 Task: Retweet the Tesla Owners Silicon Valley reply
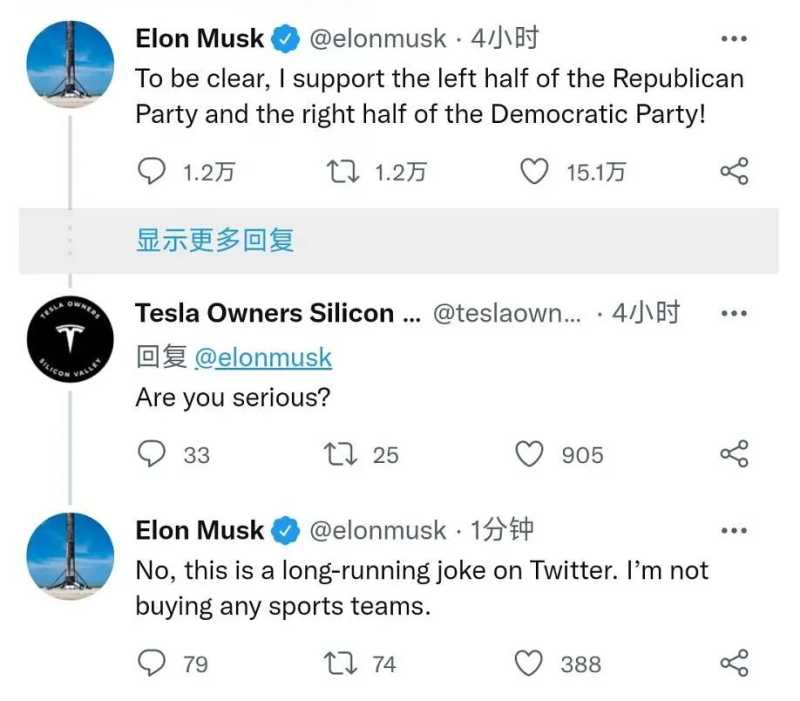point(343,455)
